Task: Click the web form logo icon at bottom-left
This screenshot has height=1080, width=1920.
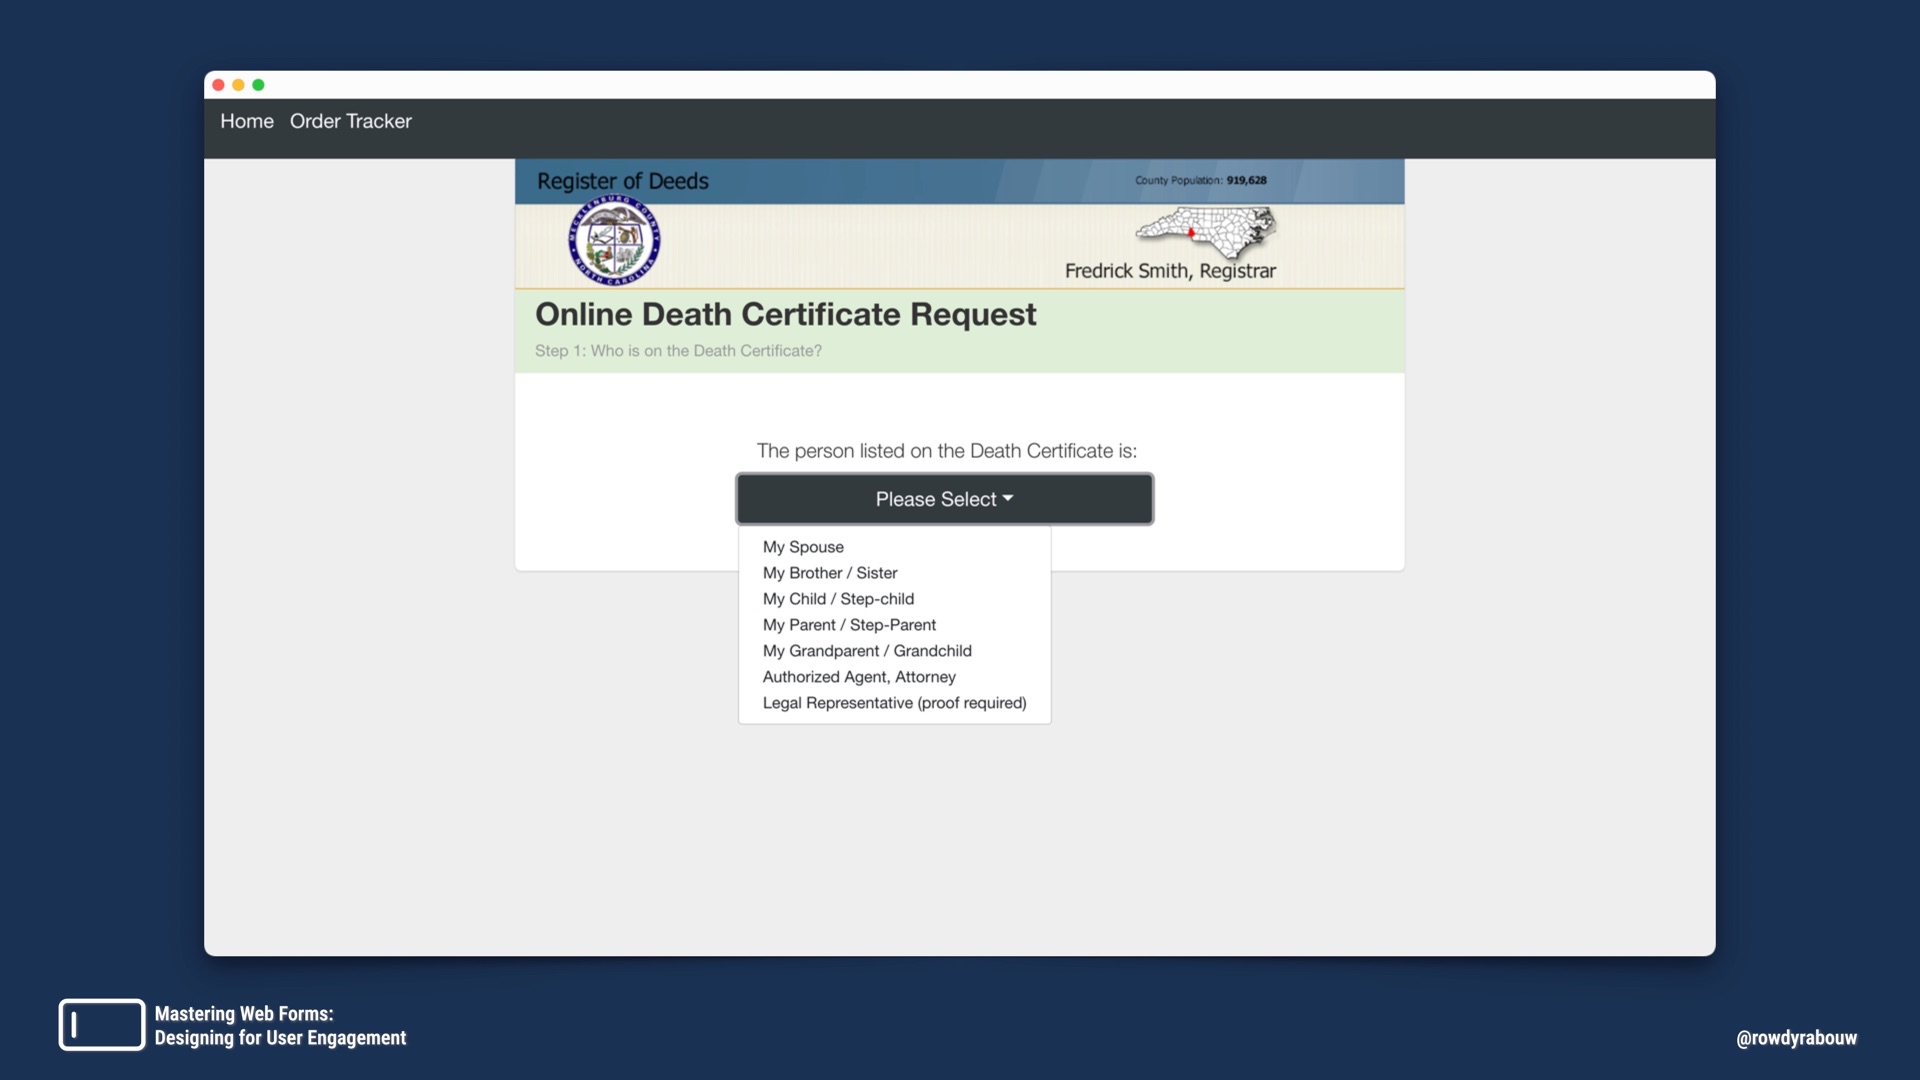Action: click(101, 1025)
